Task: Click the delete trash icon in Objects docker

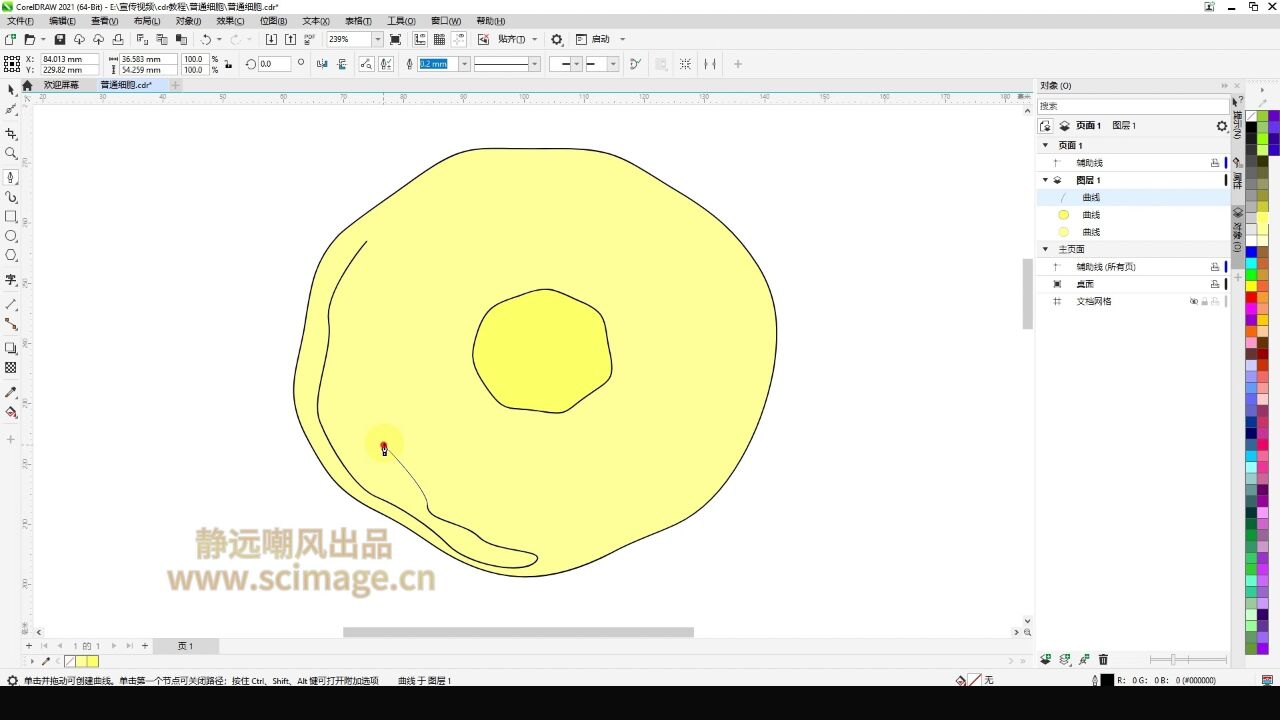Action: [x=1103, y=660]
